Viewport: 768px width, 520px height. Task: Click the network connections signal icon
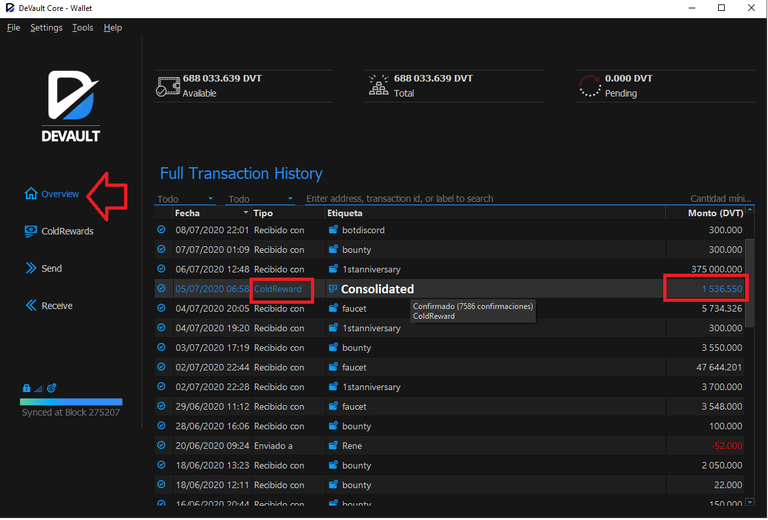tap(38, 389)
